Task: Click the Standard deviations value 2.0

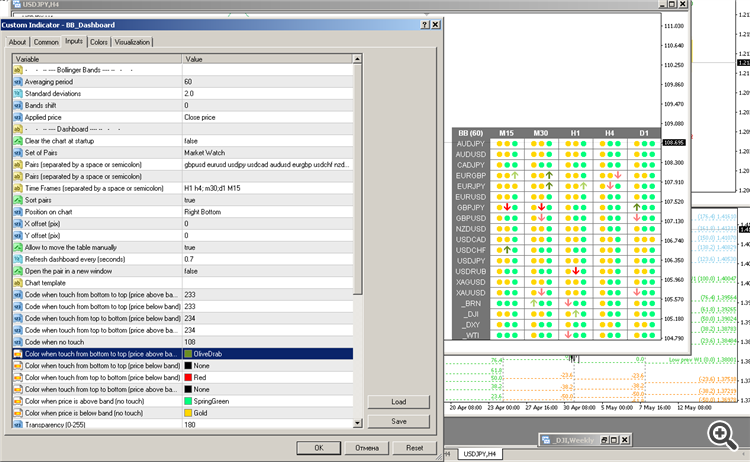Action: click(267, 94)
